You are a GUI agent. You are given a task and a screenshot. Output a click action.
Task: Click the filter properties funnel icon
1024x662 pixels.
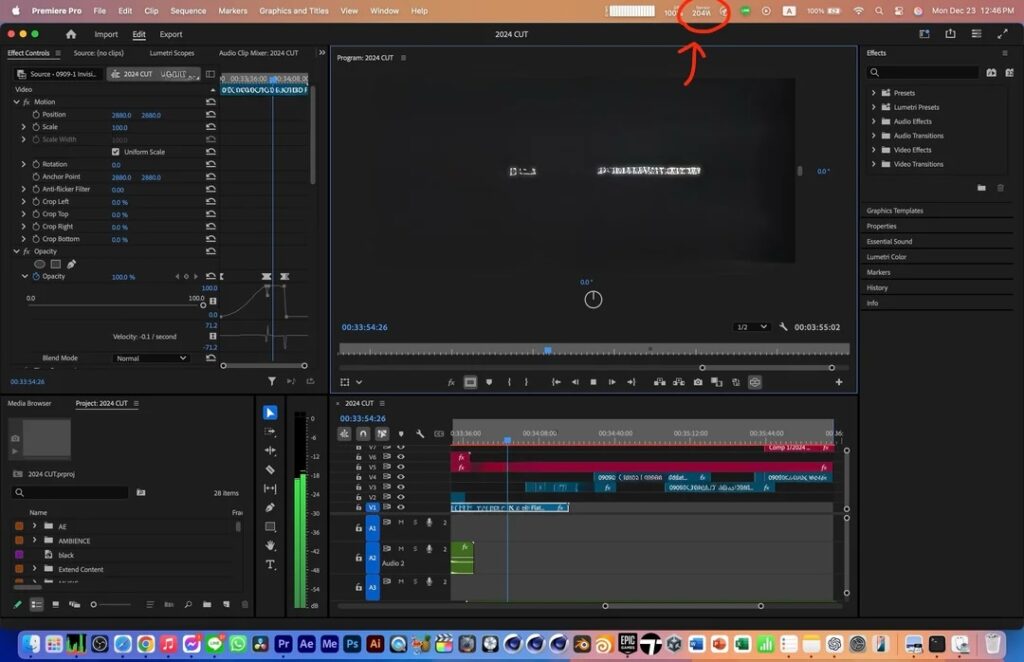pyautogui.click(x=272, y=381)
